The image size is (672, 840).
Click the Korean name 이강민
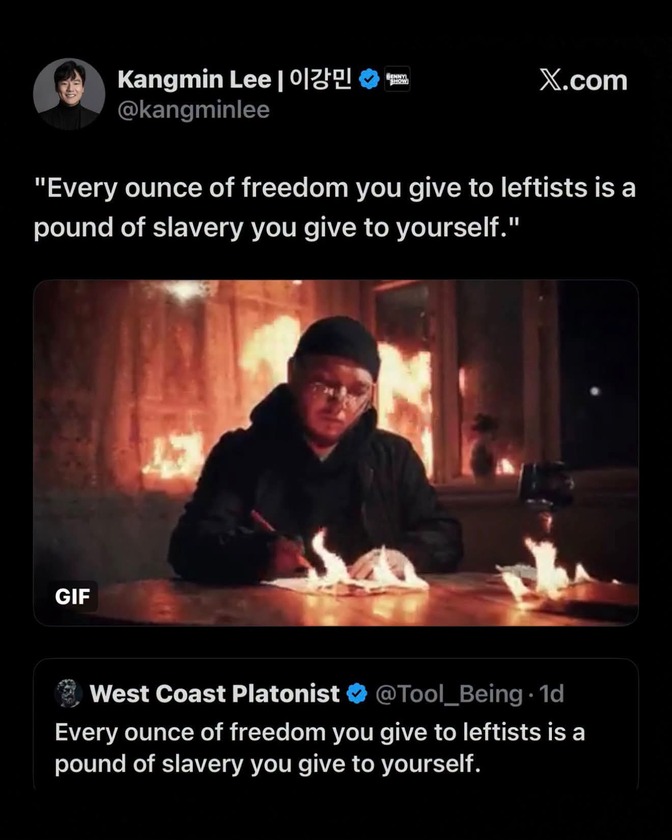[320, 79]
